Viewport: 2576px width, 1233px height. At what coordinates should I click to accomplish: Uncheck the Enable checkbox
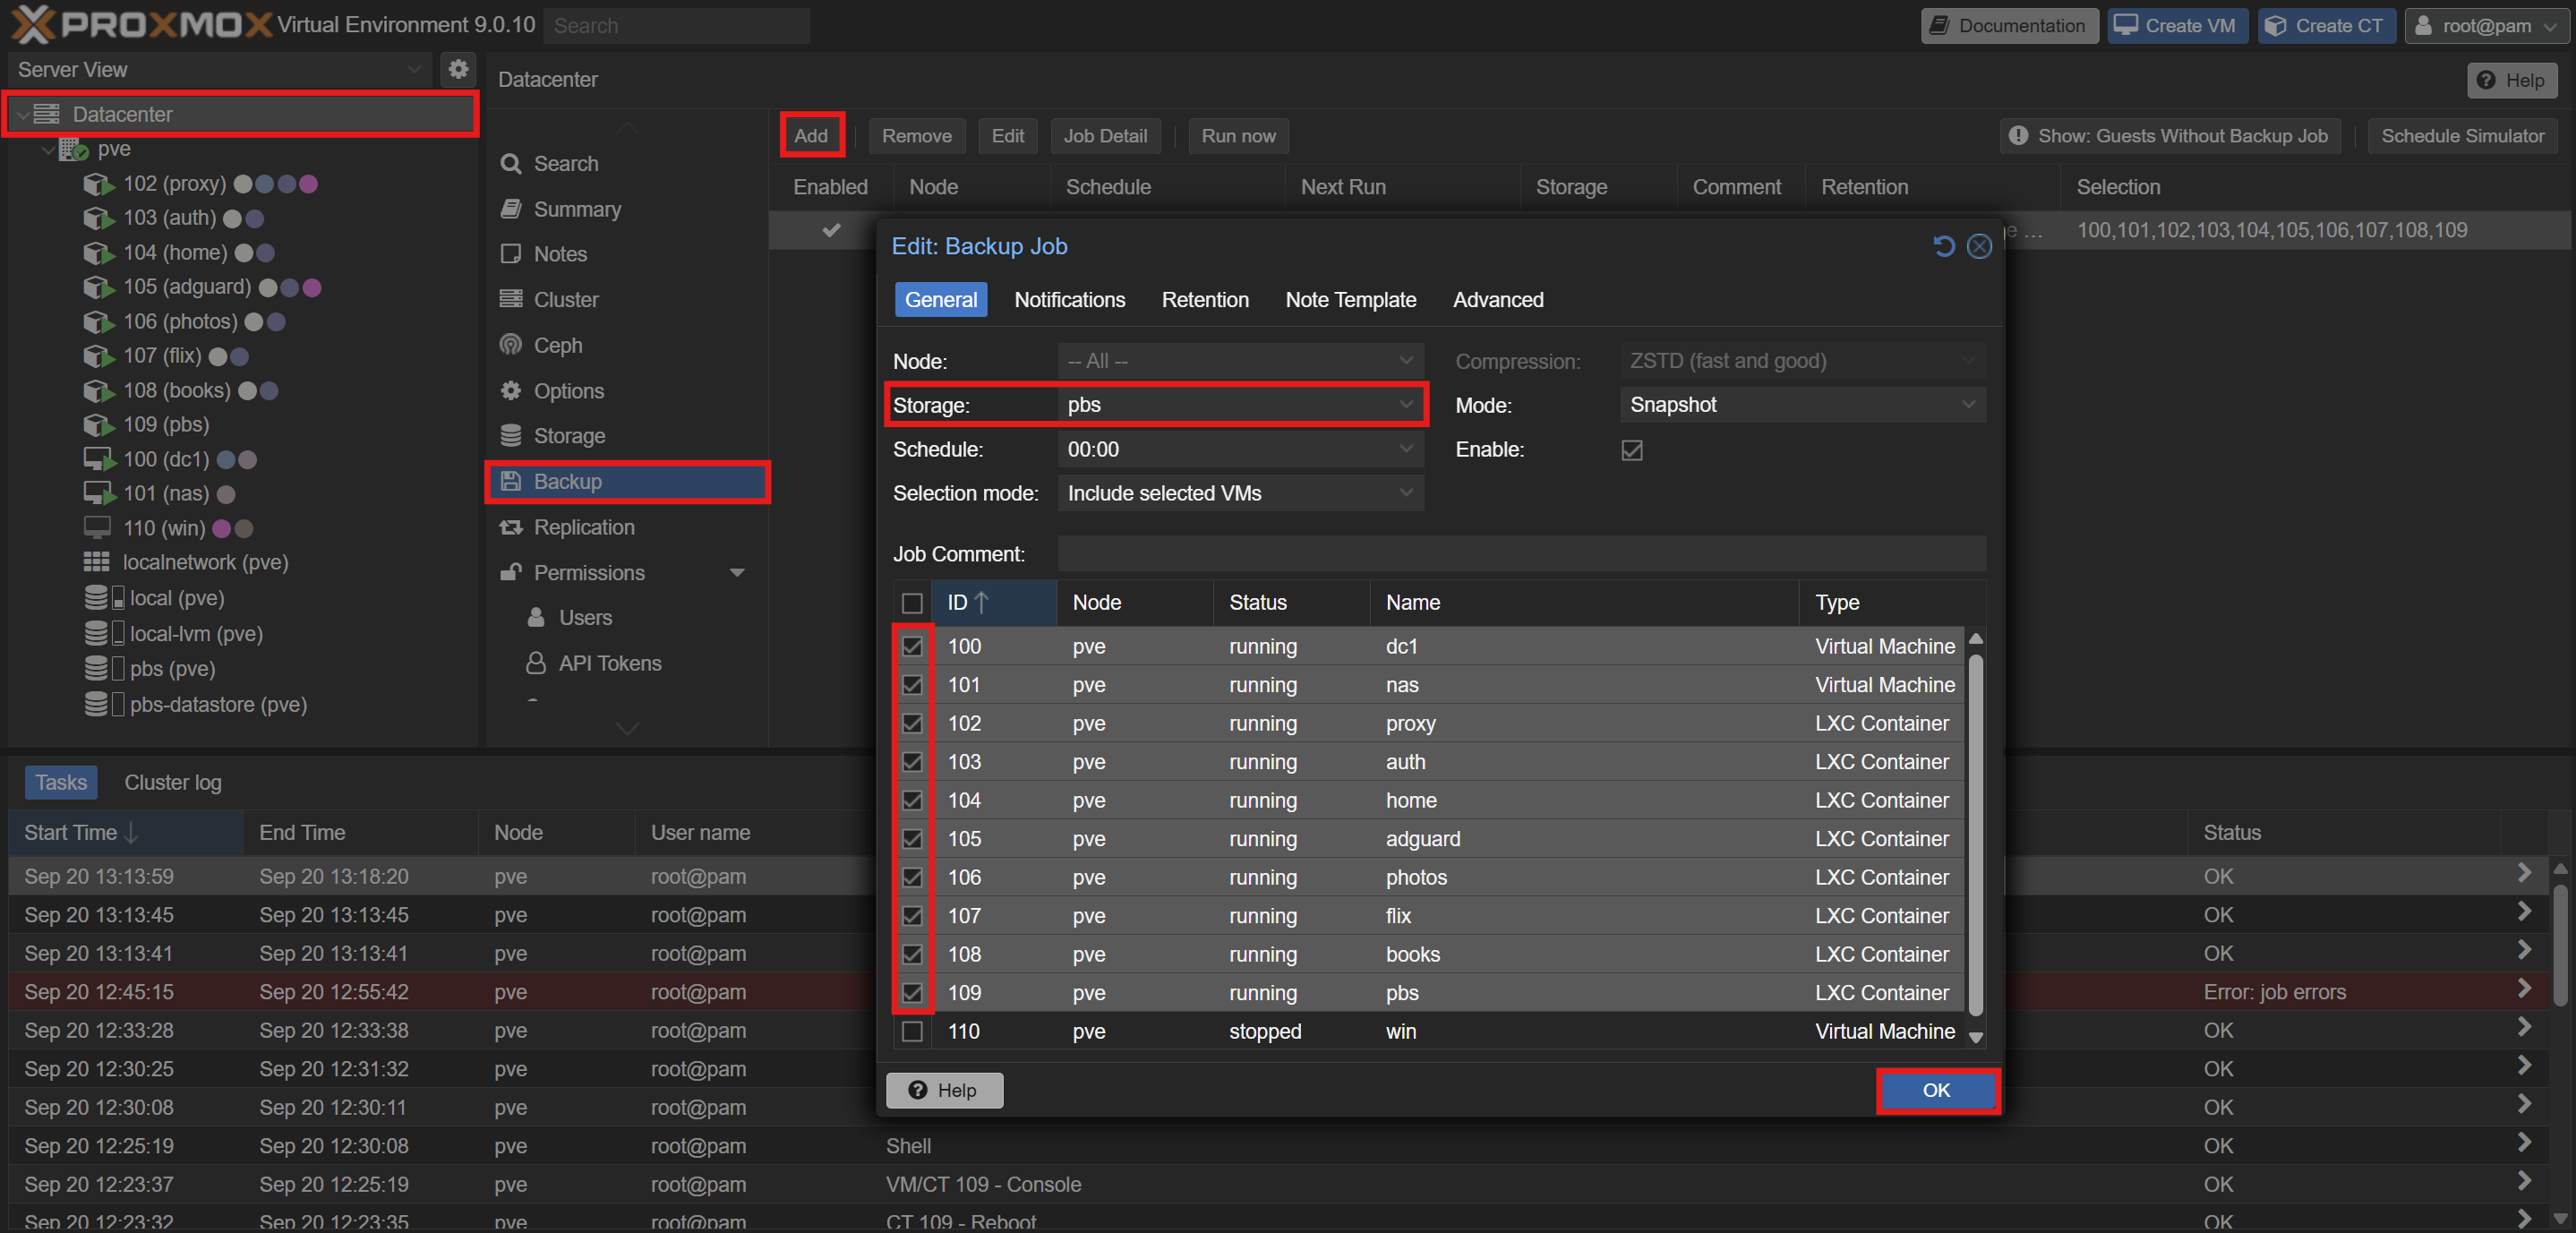coord(1631,450)
